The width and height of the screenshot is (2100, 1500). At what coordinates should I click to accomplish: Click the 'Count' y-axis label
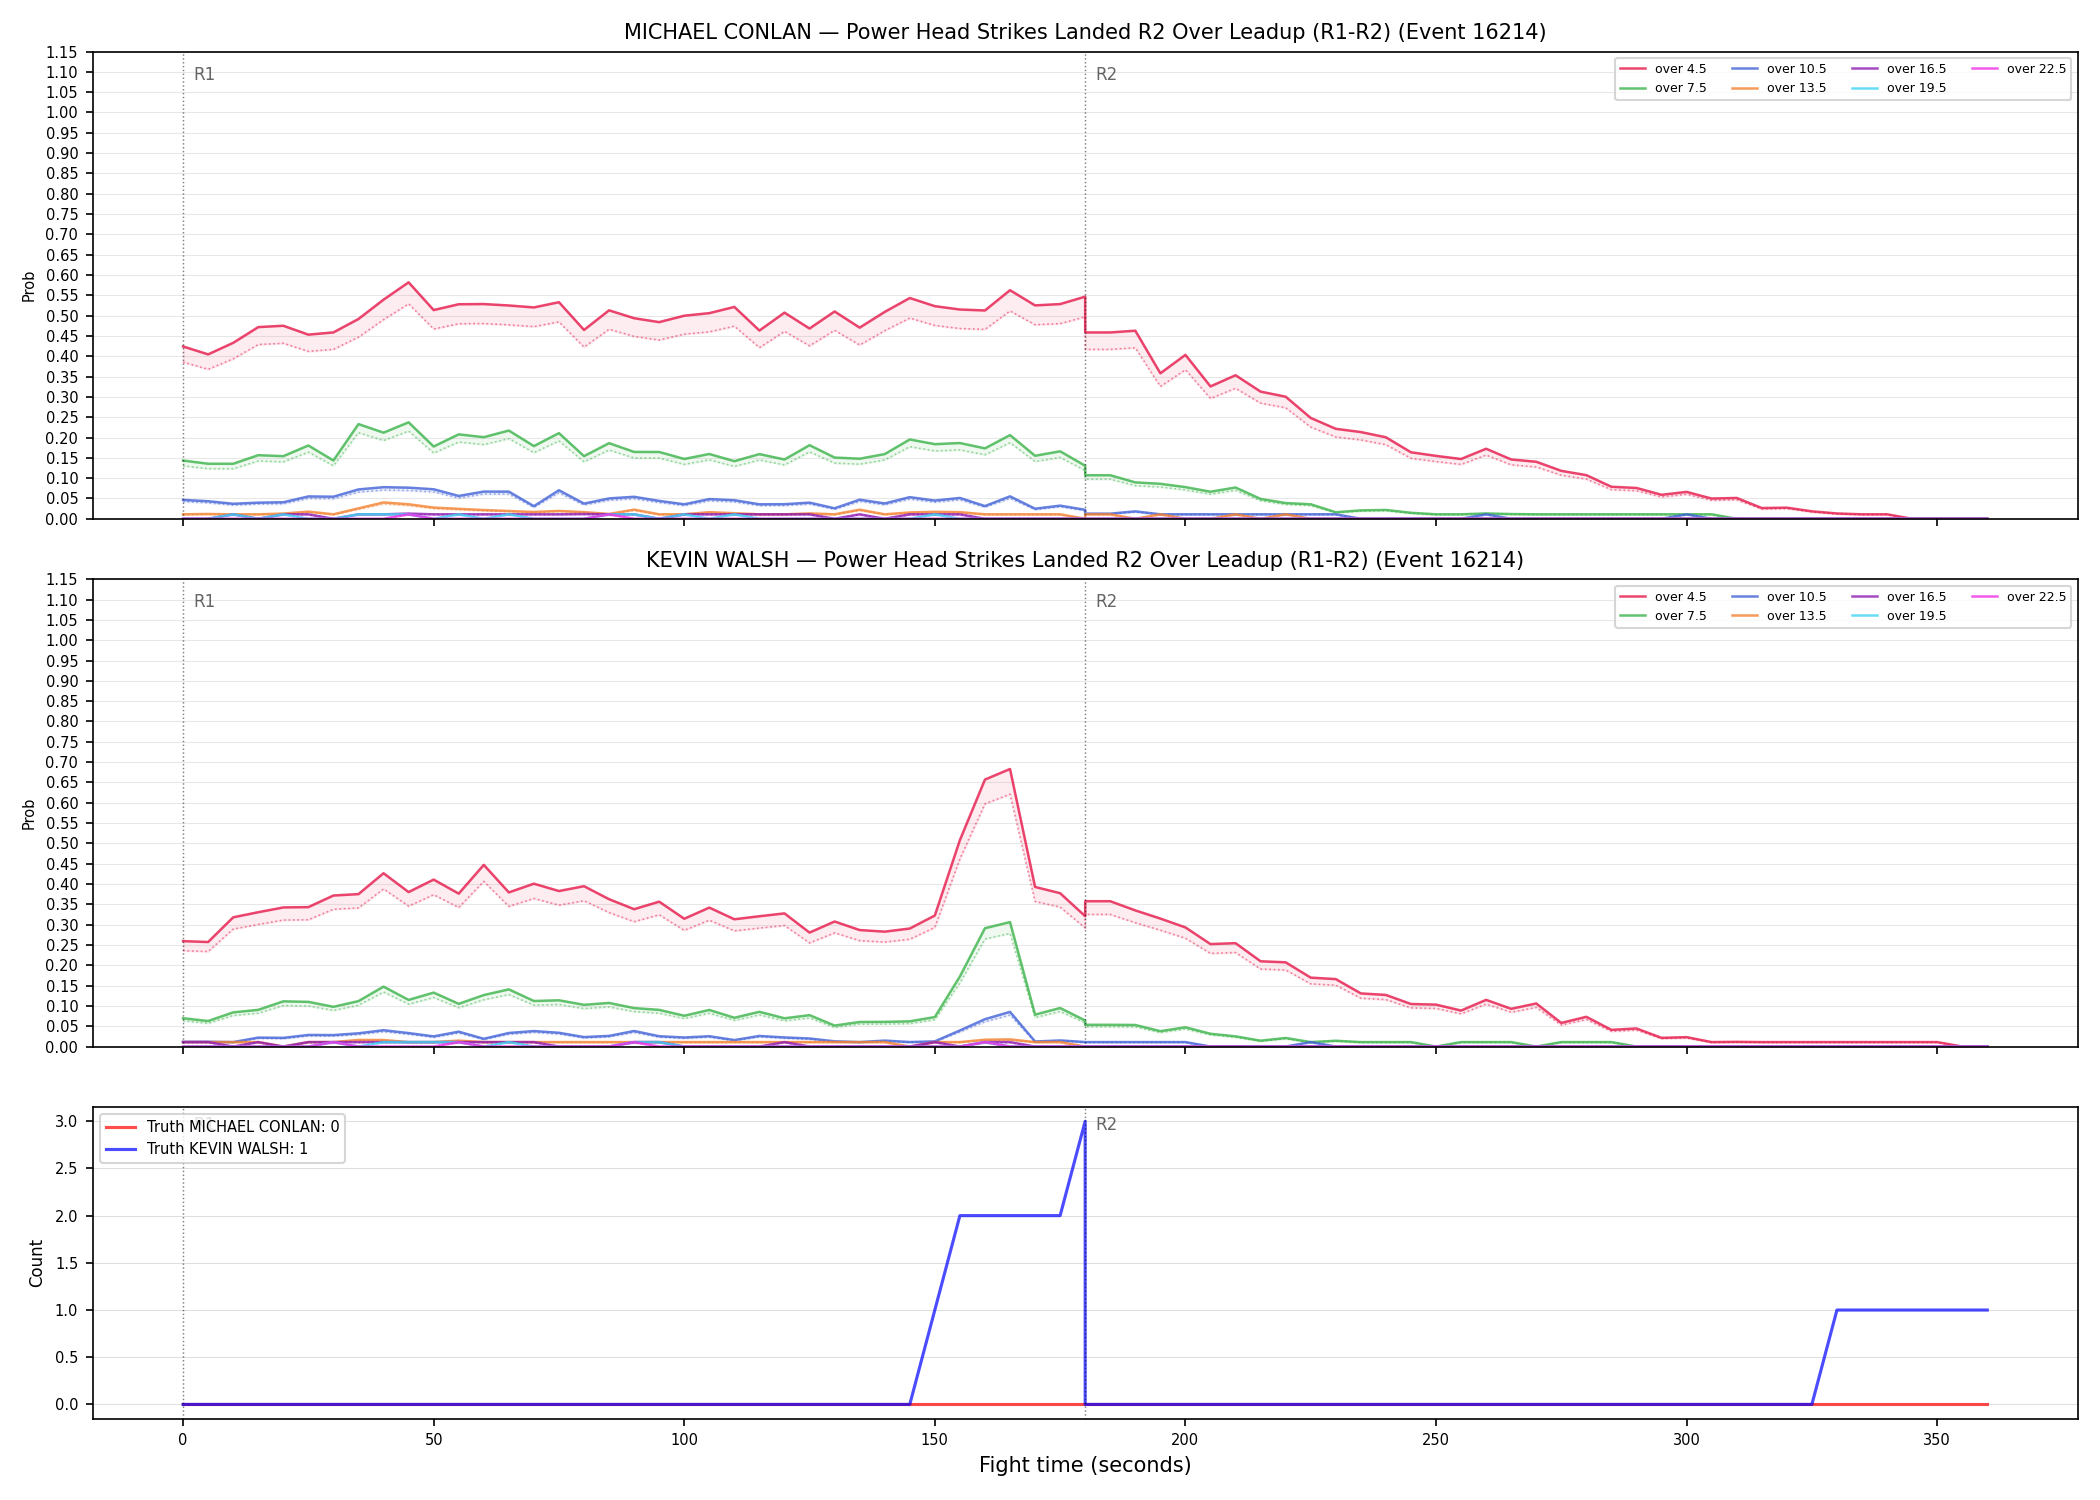(37, 1263)
